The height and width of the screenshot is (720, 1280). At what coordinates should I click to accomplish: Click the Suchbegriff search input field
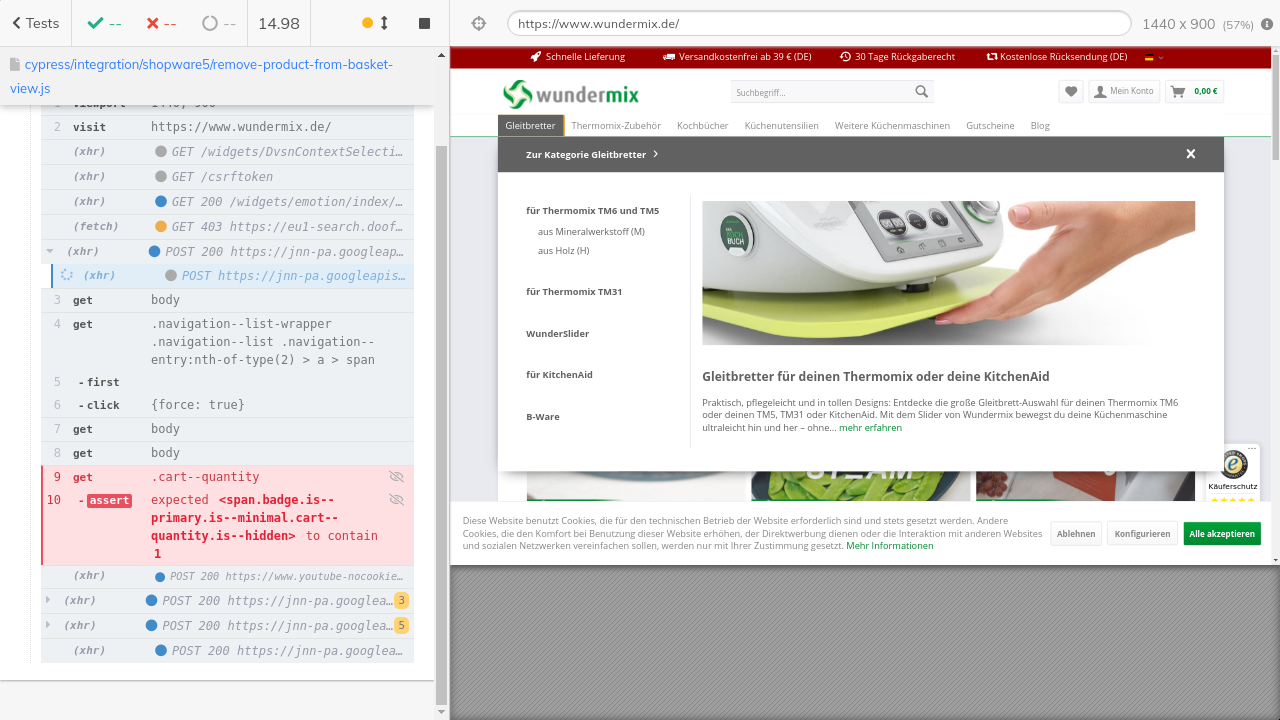tap(820, 92)
